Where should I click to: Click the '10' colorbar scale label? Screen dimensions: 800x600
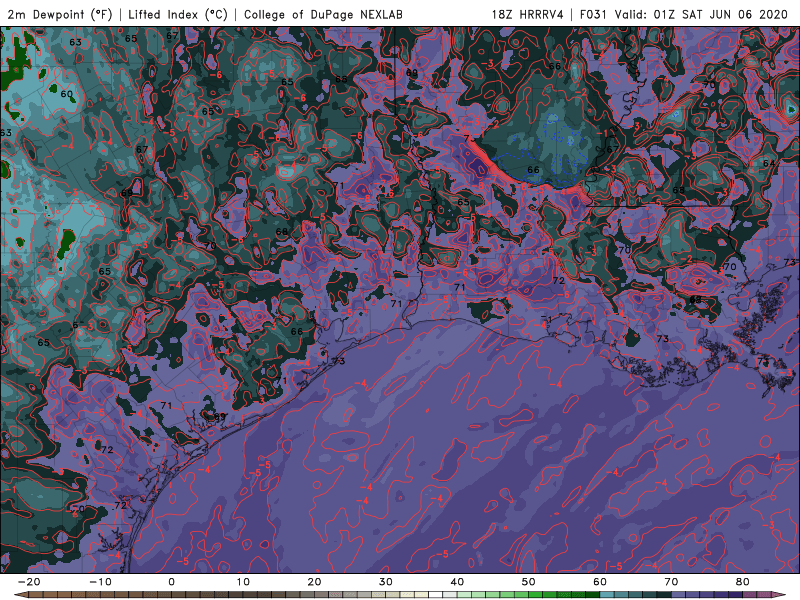click(x=243, y=582)
